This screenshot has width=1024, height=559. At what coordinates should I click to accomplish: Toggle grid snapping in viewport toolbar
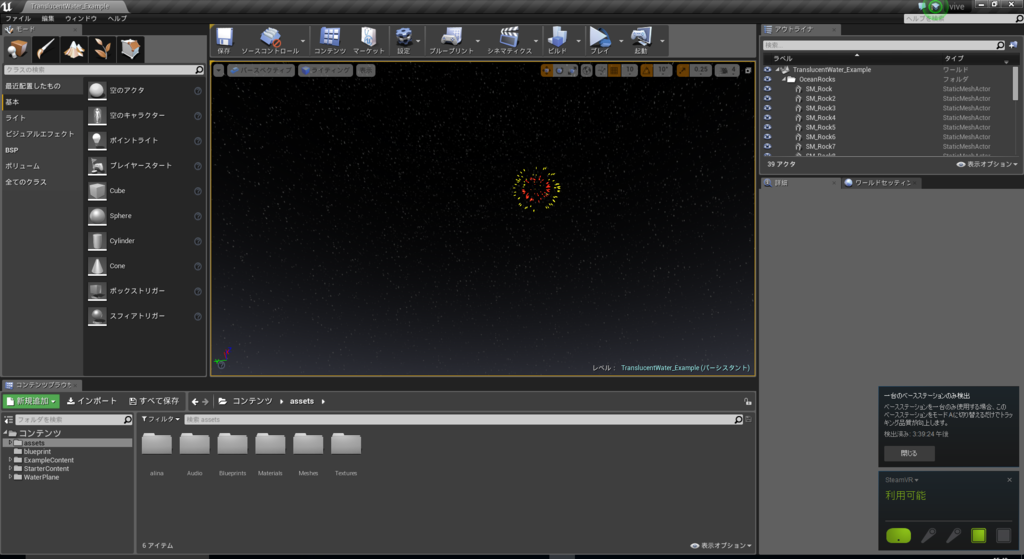pos(615,70)
